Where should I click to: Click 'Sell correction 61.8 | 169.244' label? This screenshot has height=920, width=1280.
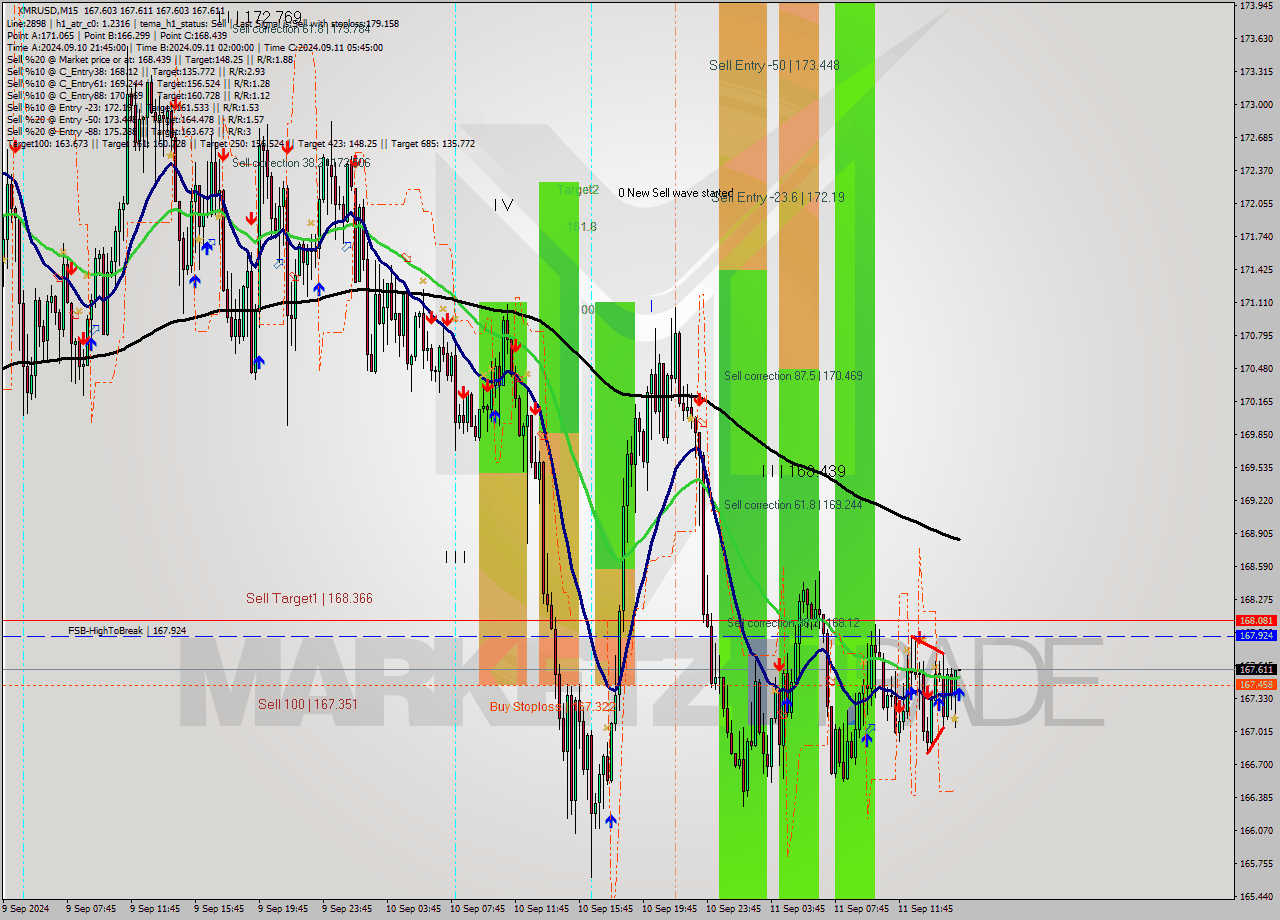[x=792, y=505]
